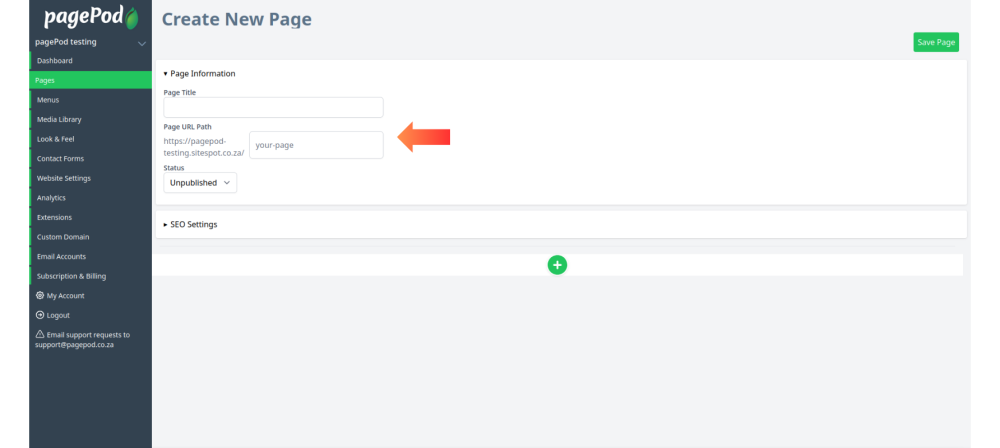Viewport: 1000px width, 448px height.
Task: Click the pagePod leaf logo
Action: [91, 17]
